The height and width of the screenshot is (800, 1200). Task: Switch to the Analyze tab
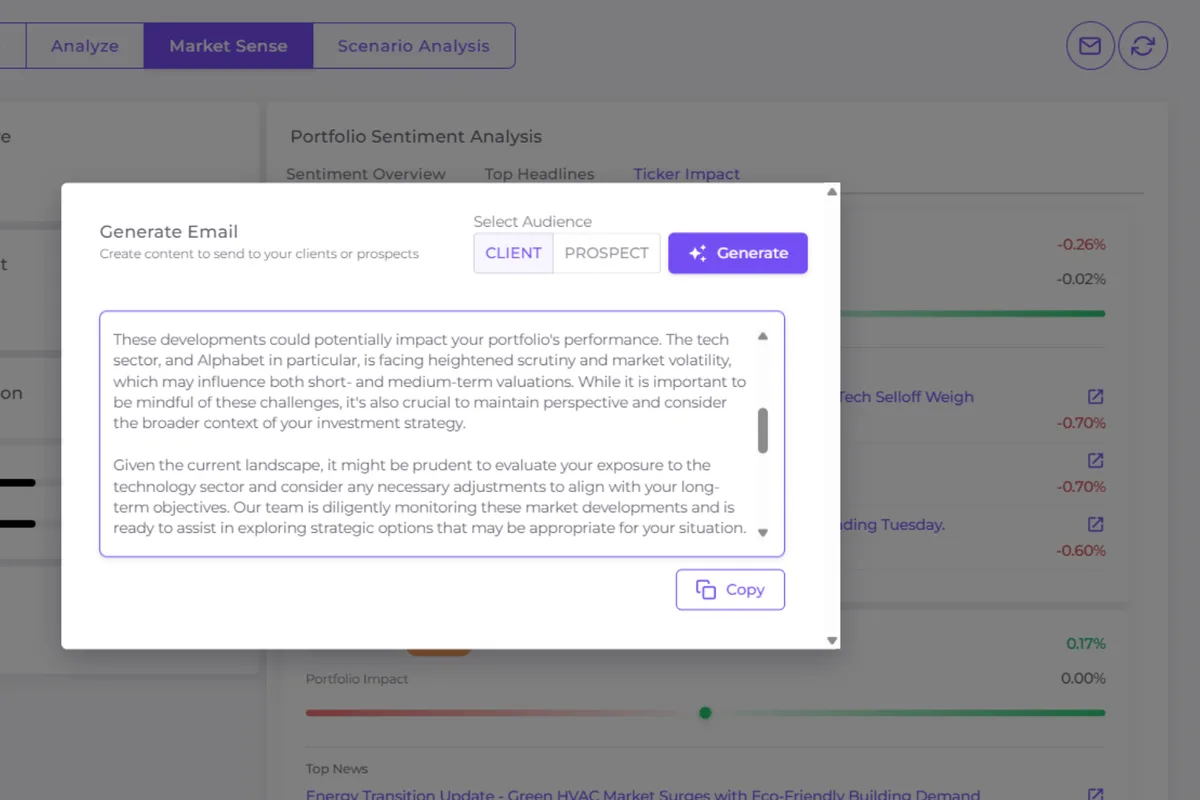(x=85, y=46)
